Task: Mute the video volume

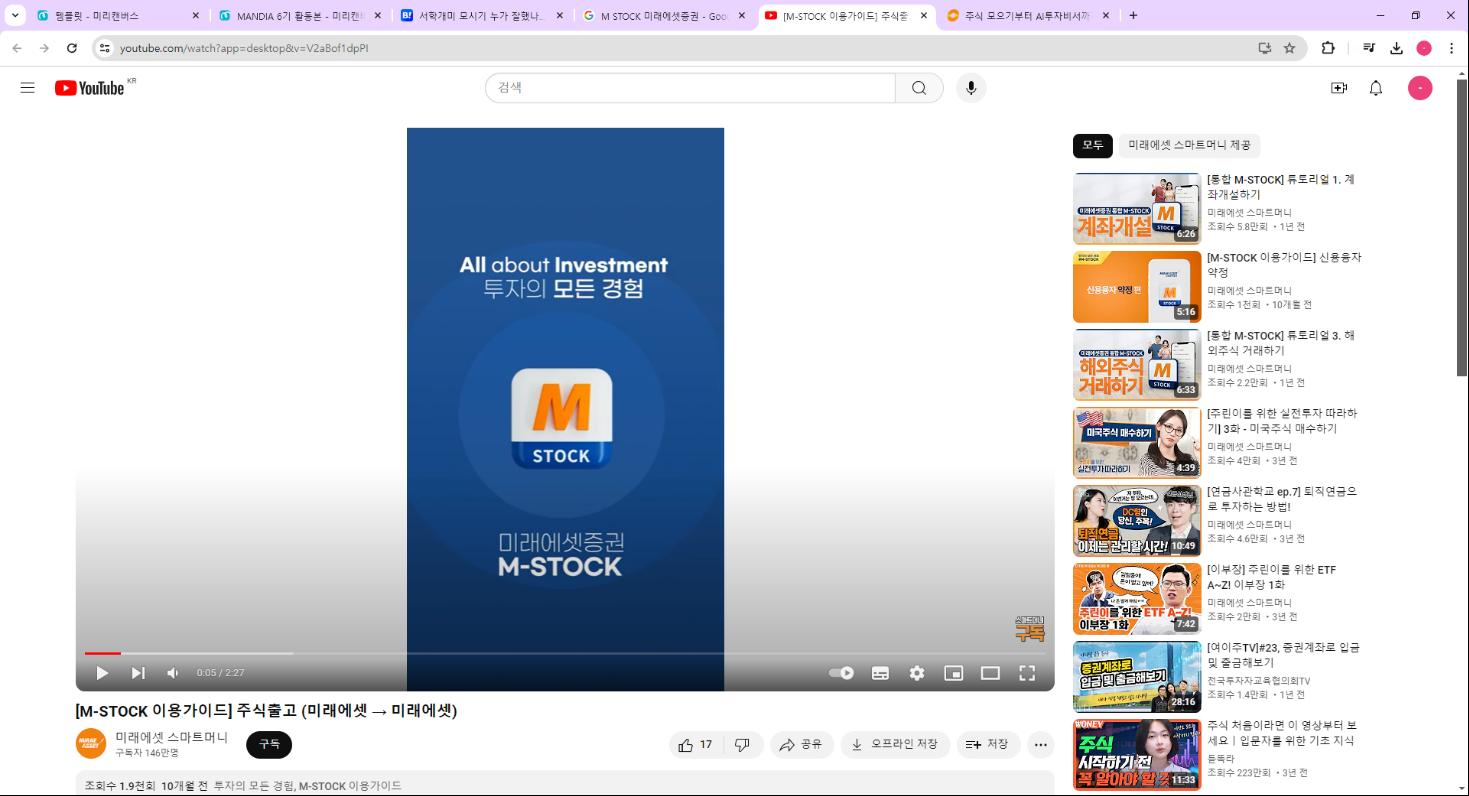Action: tap(173, 673)
